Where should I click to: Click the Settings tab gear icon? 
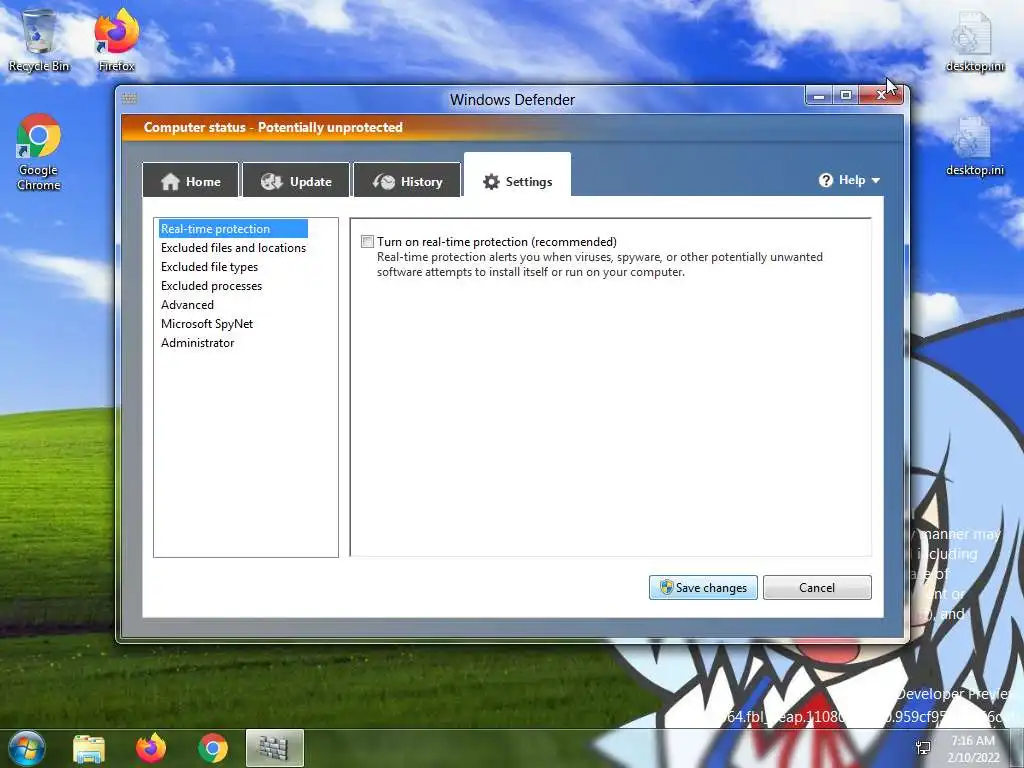pos(491,182)
